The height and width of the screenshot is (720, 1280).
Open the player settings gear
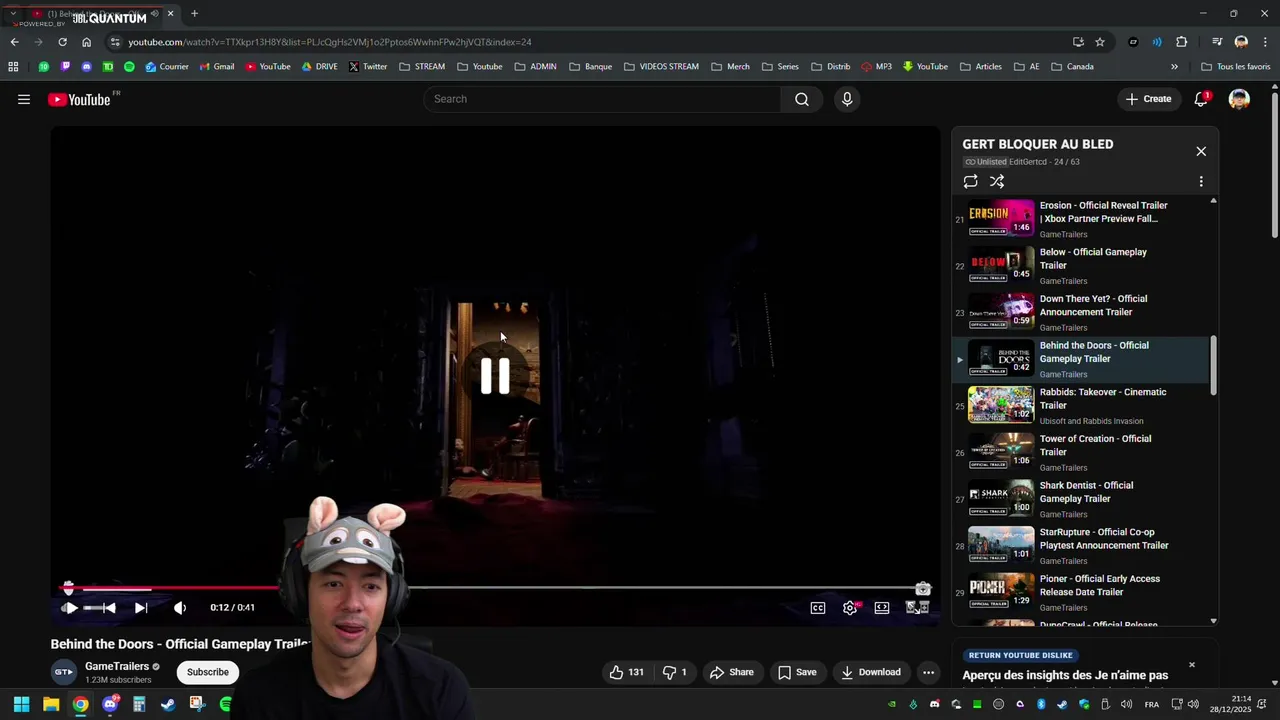click(x=850, y=608)
